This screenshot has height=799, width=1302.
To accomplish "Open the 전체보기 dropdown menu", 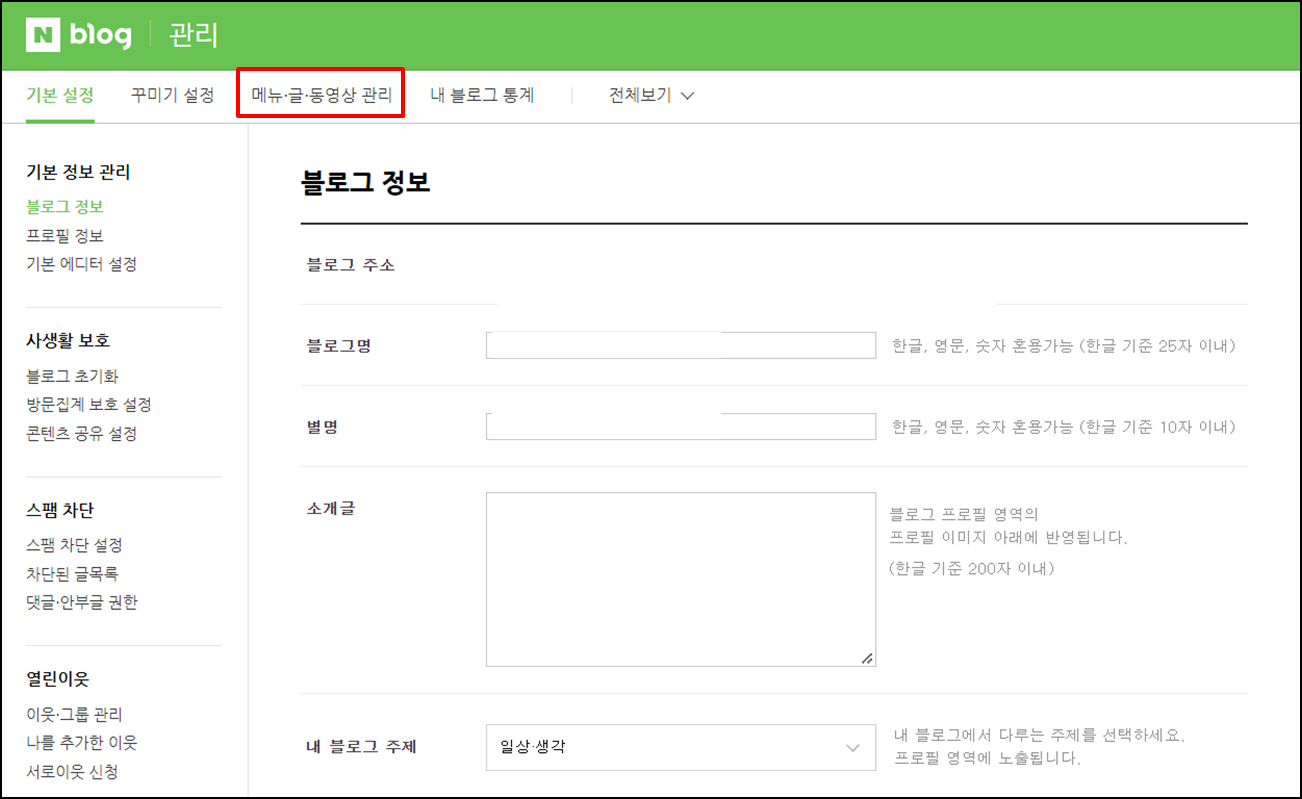I will (638, 95).
